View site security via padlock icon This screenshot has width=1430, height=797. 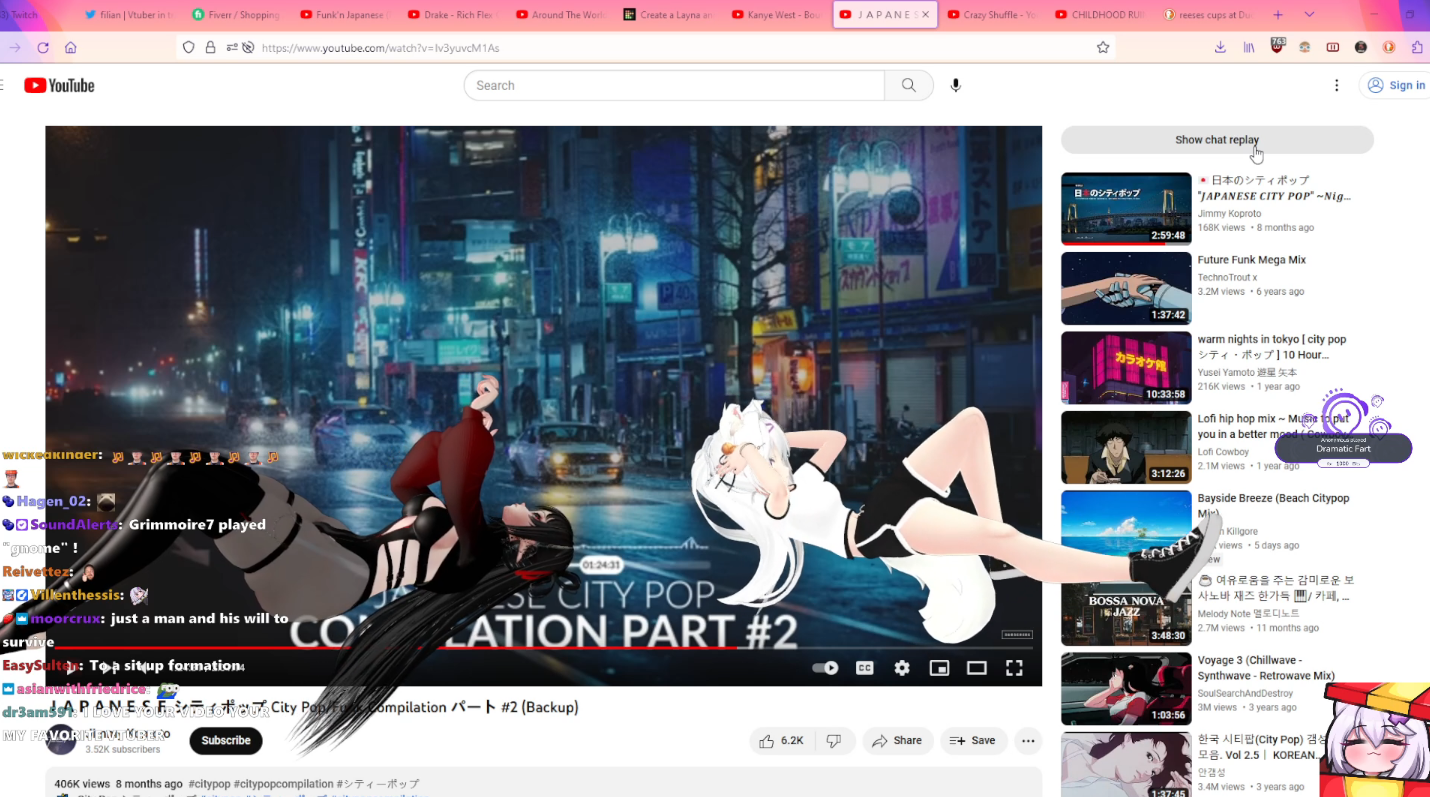[x=210, y=47]
